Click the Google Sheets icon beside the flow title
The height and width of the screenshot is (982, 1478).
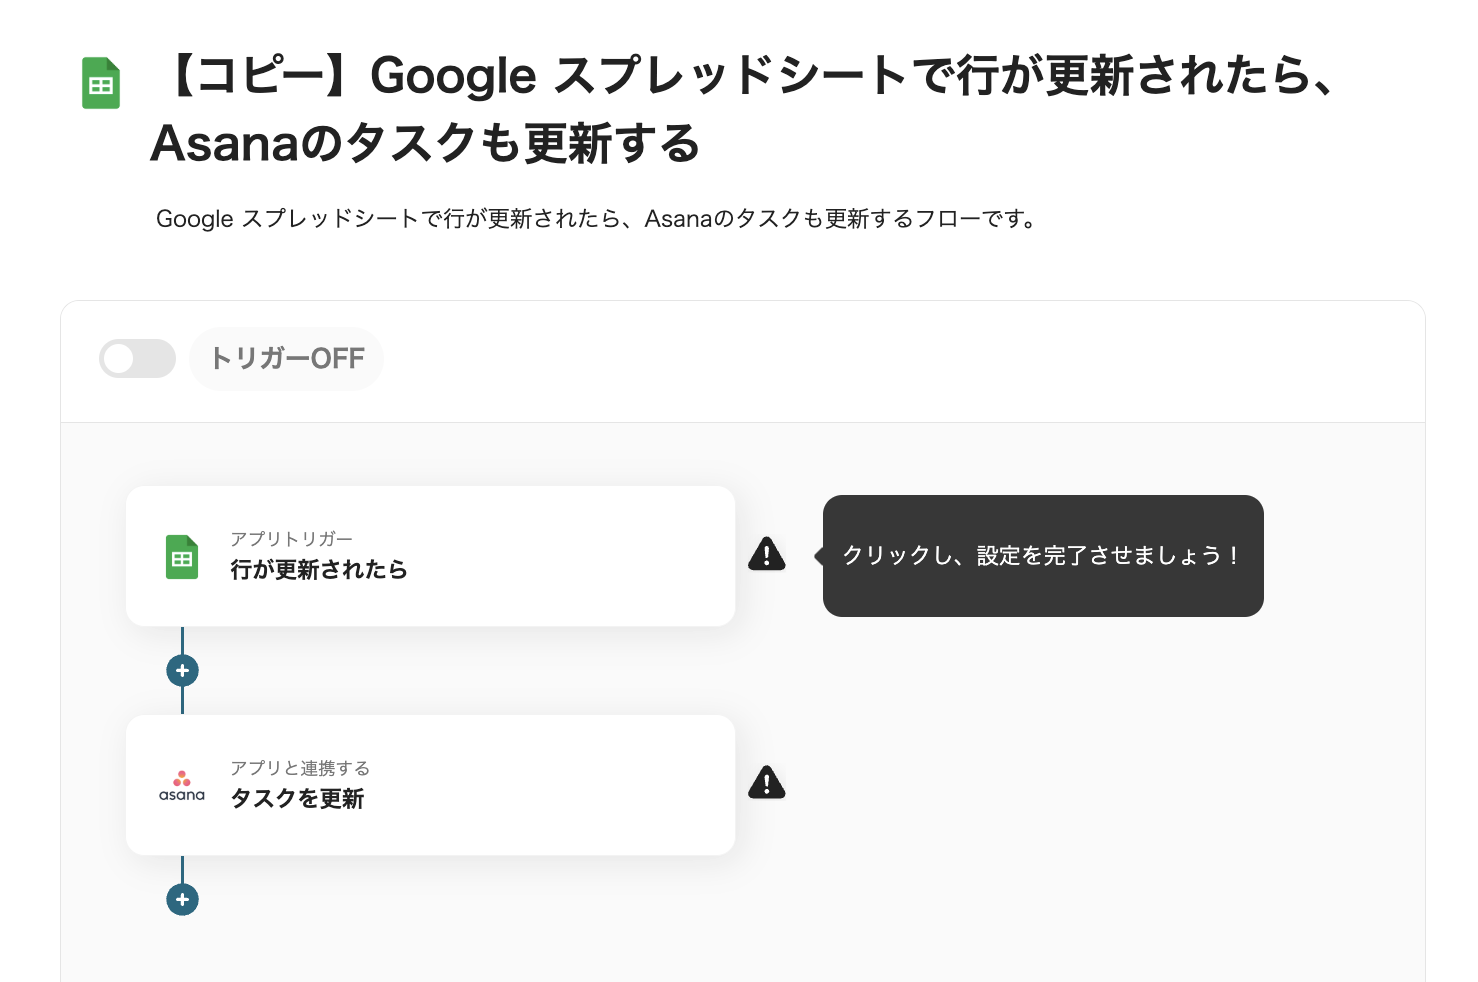pos(101,83)
